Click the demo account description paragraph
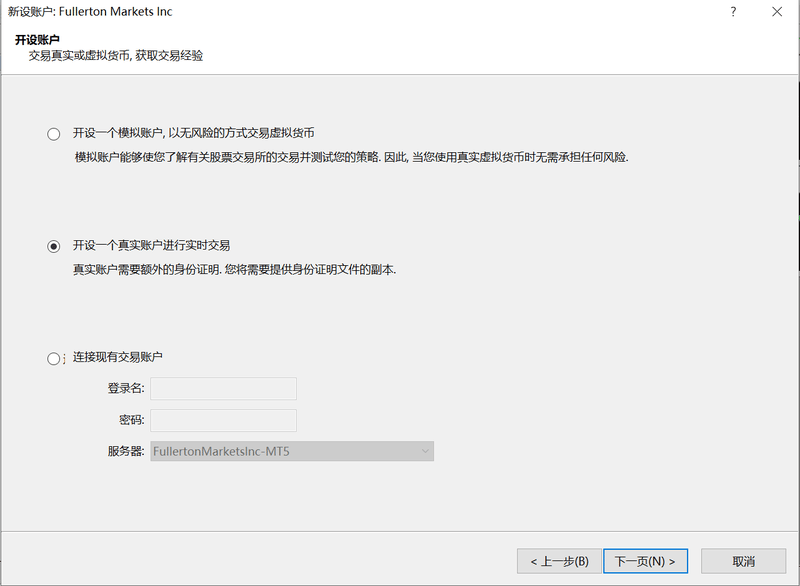 point(351,158)
